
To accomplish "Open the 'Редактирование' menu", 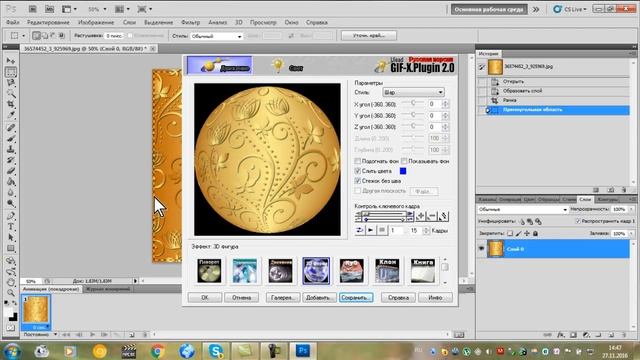I will 48,22.
